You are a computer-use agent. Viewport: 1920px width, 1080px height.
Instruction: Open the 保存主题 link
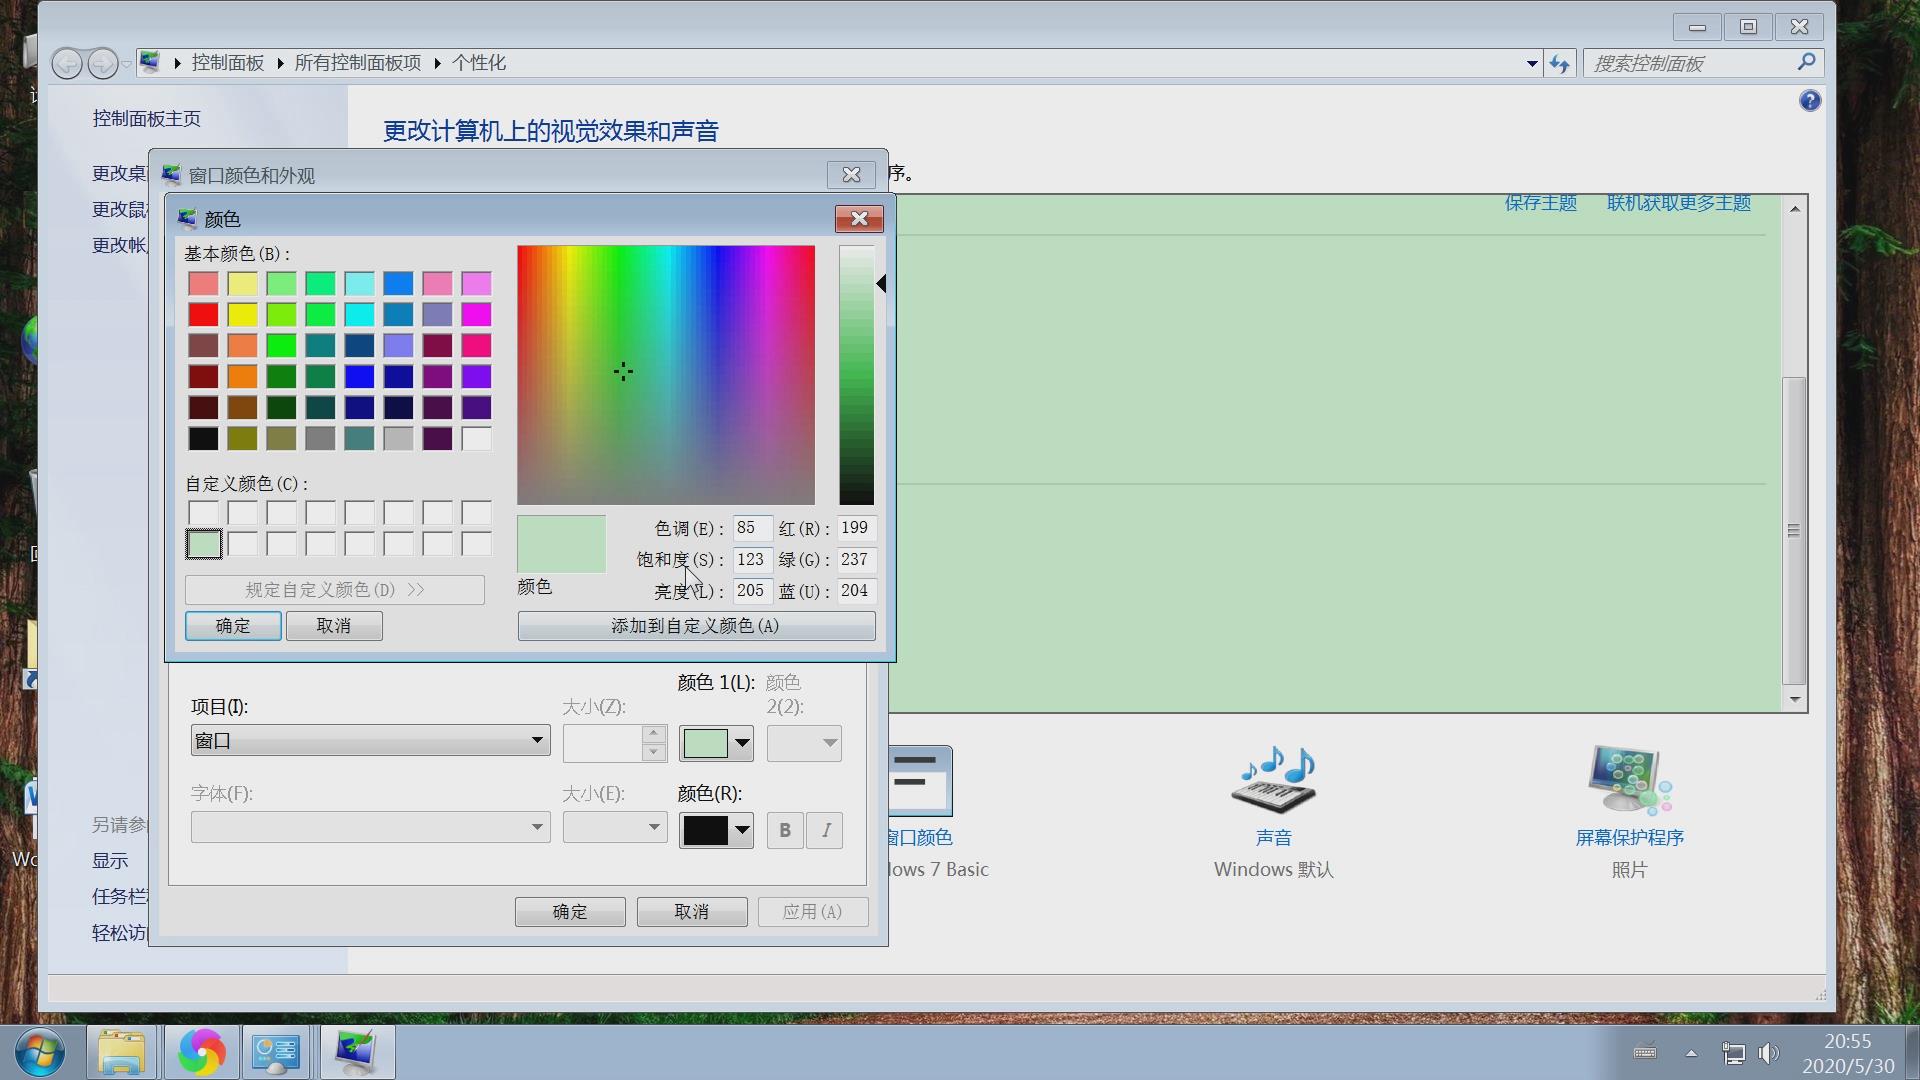click(x=1540, y=202)
